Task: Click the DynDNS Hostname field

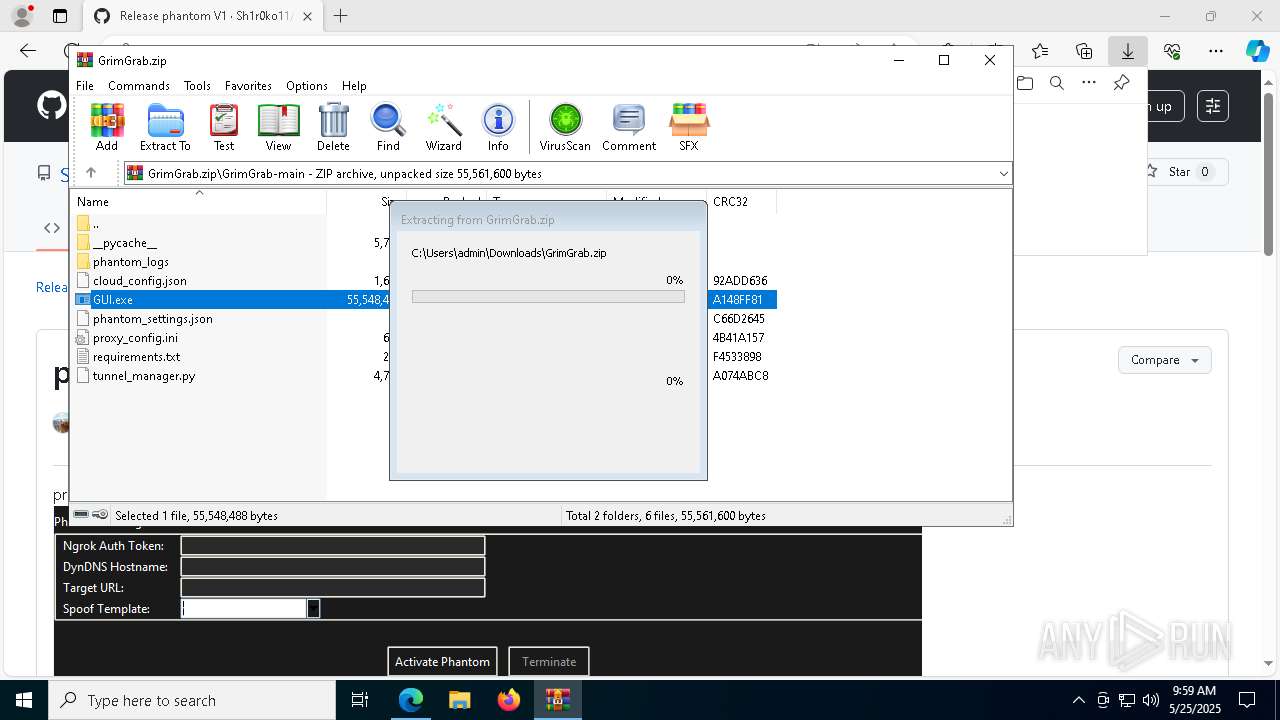Action: click(x=333, y=567)
